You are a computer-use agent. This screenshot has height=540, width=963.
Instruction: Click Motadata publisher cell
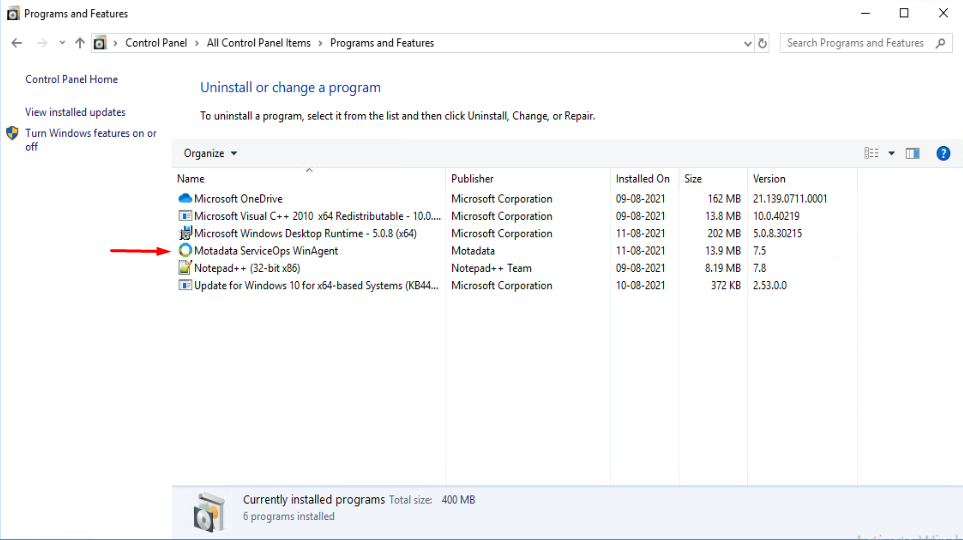coord(473,251)
